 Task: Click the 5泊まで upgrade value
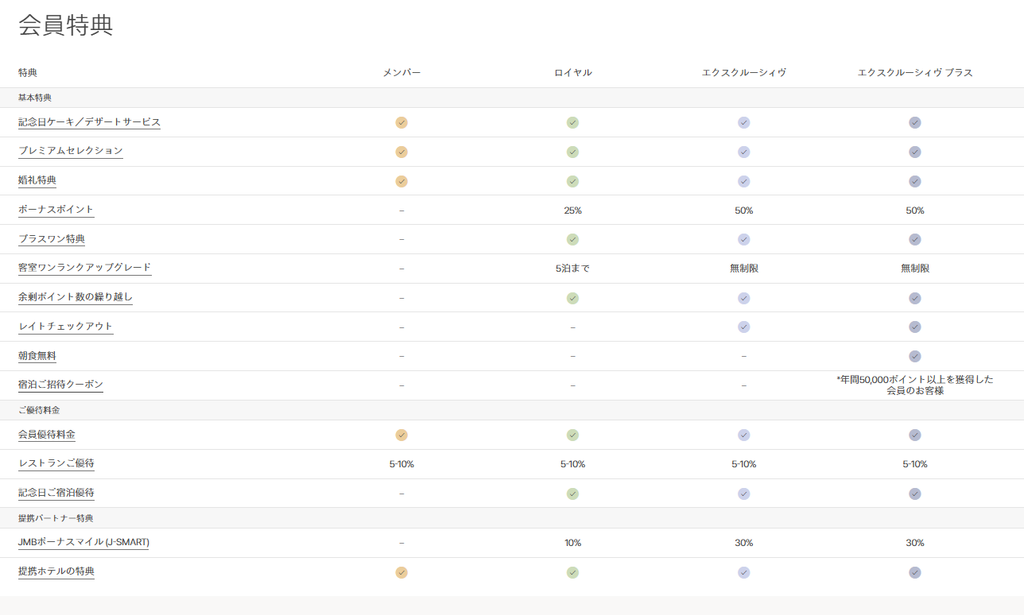[x=573, y=268]
